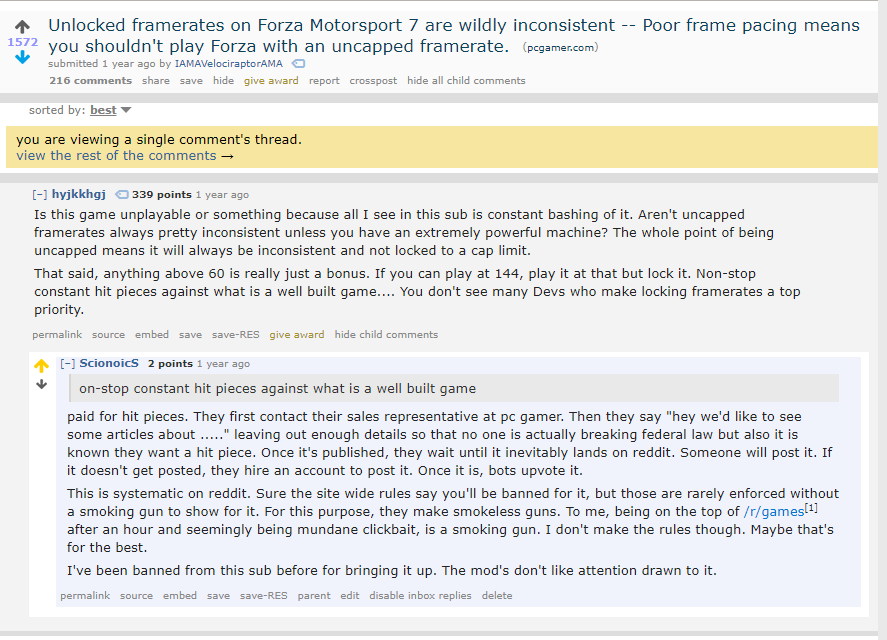The height and width of the screenshot is (640, 887).
Task: Click the tag icon beside hyjkkhgj
Action: click(122, 195)
